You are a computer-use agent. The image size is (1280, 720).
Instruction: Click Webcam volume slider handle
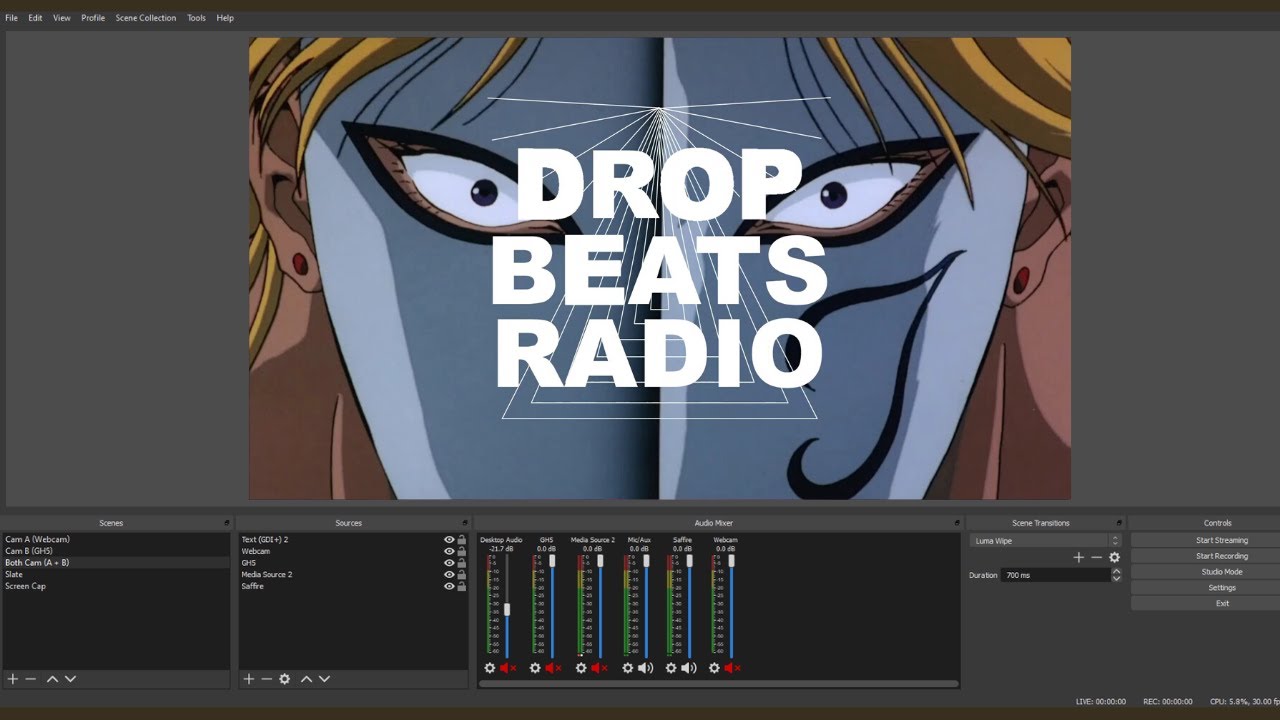click(731, 561)
